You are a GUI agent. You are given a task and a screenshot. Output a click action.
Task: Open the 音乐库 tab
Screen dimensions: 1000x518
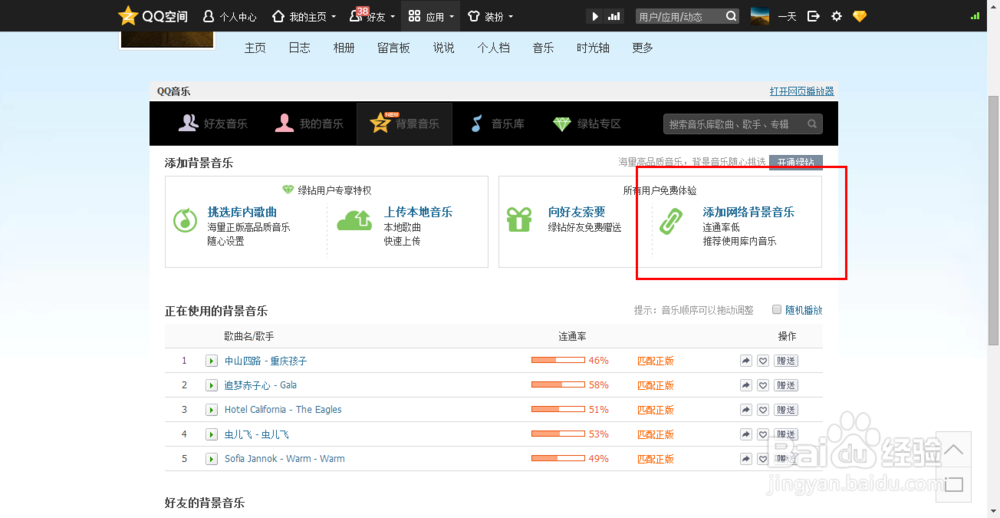(x=497, y=124)
